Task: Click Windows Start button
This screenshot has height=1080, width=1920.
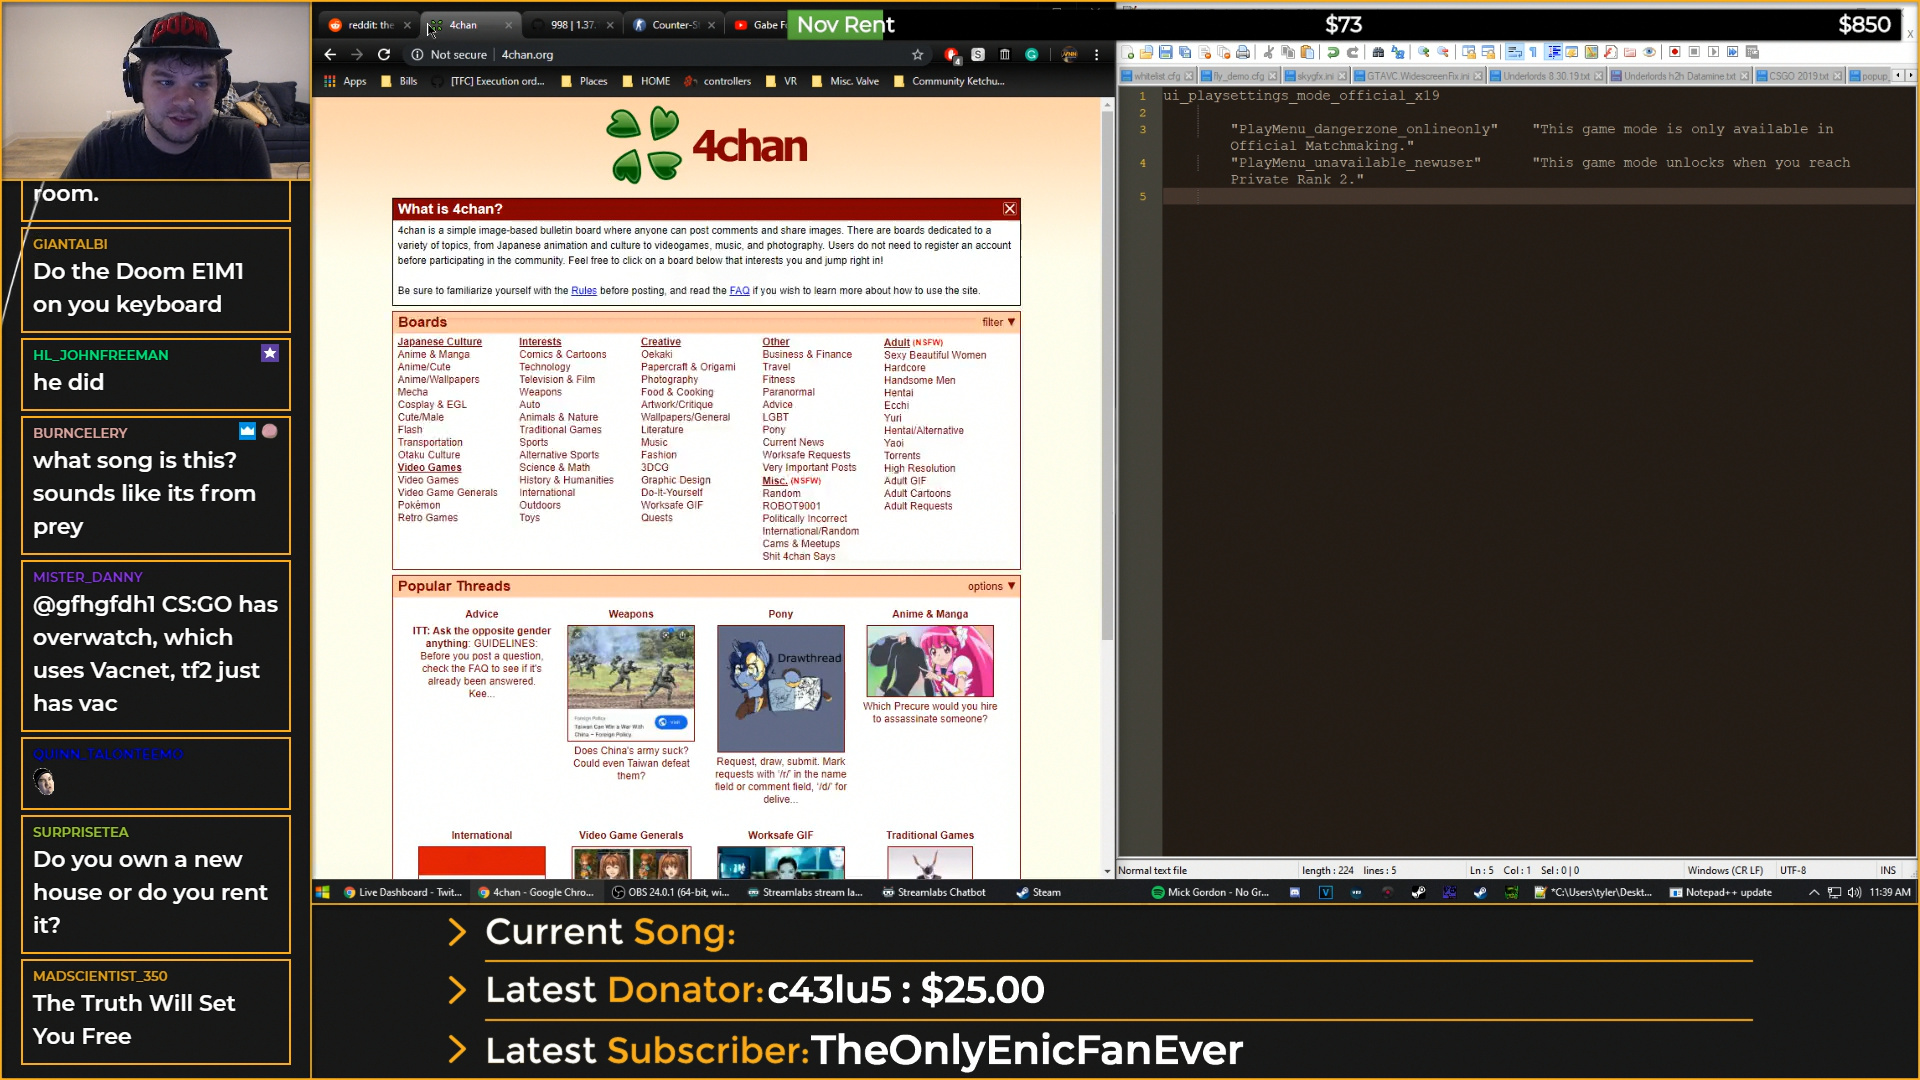Action: pyautogui.click(x=323, y=893)
